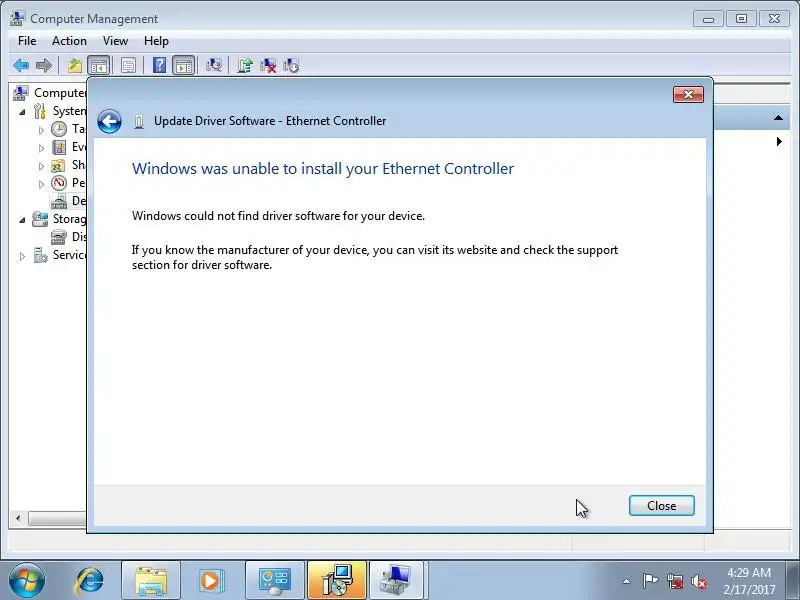
Task: Select the Shared Folders icon in the tree
Action: pos(58,165)
